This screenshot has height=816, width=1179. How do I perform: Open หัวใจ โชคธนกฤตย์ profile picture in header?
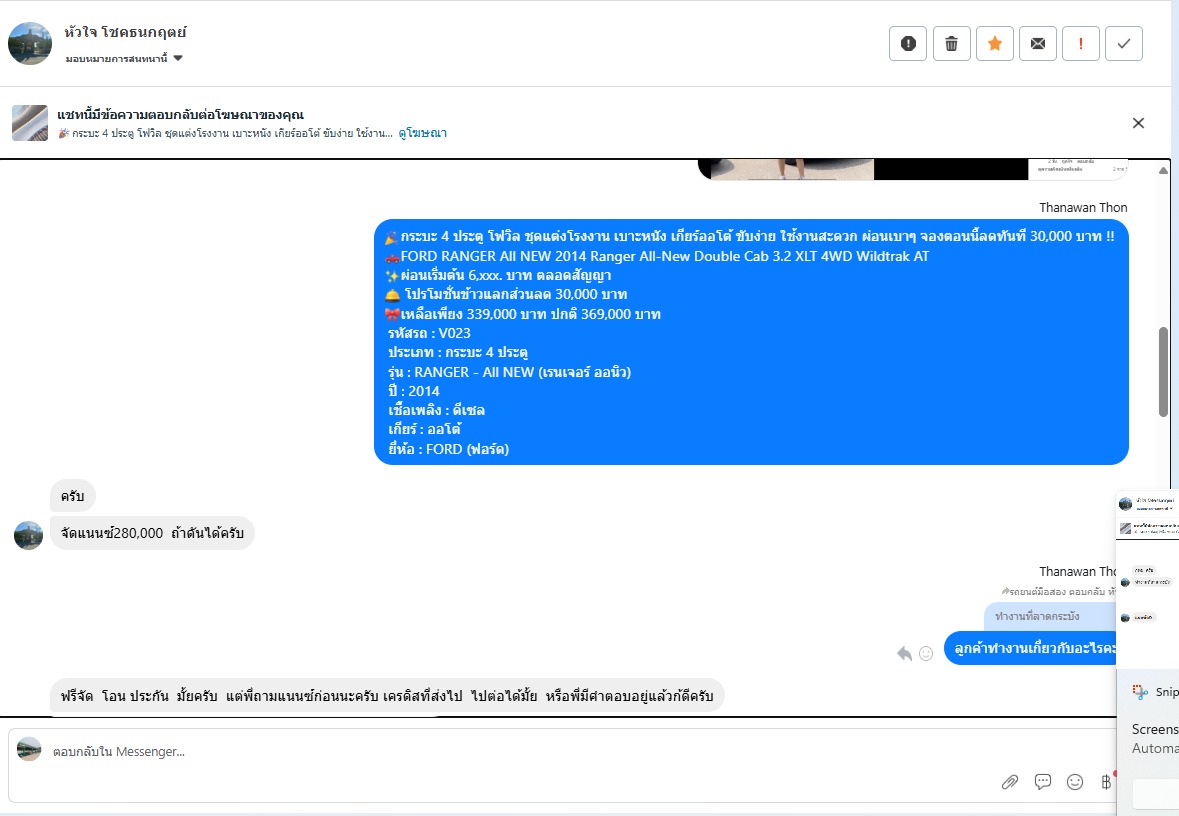click(x=30, y=44)
